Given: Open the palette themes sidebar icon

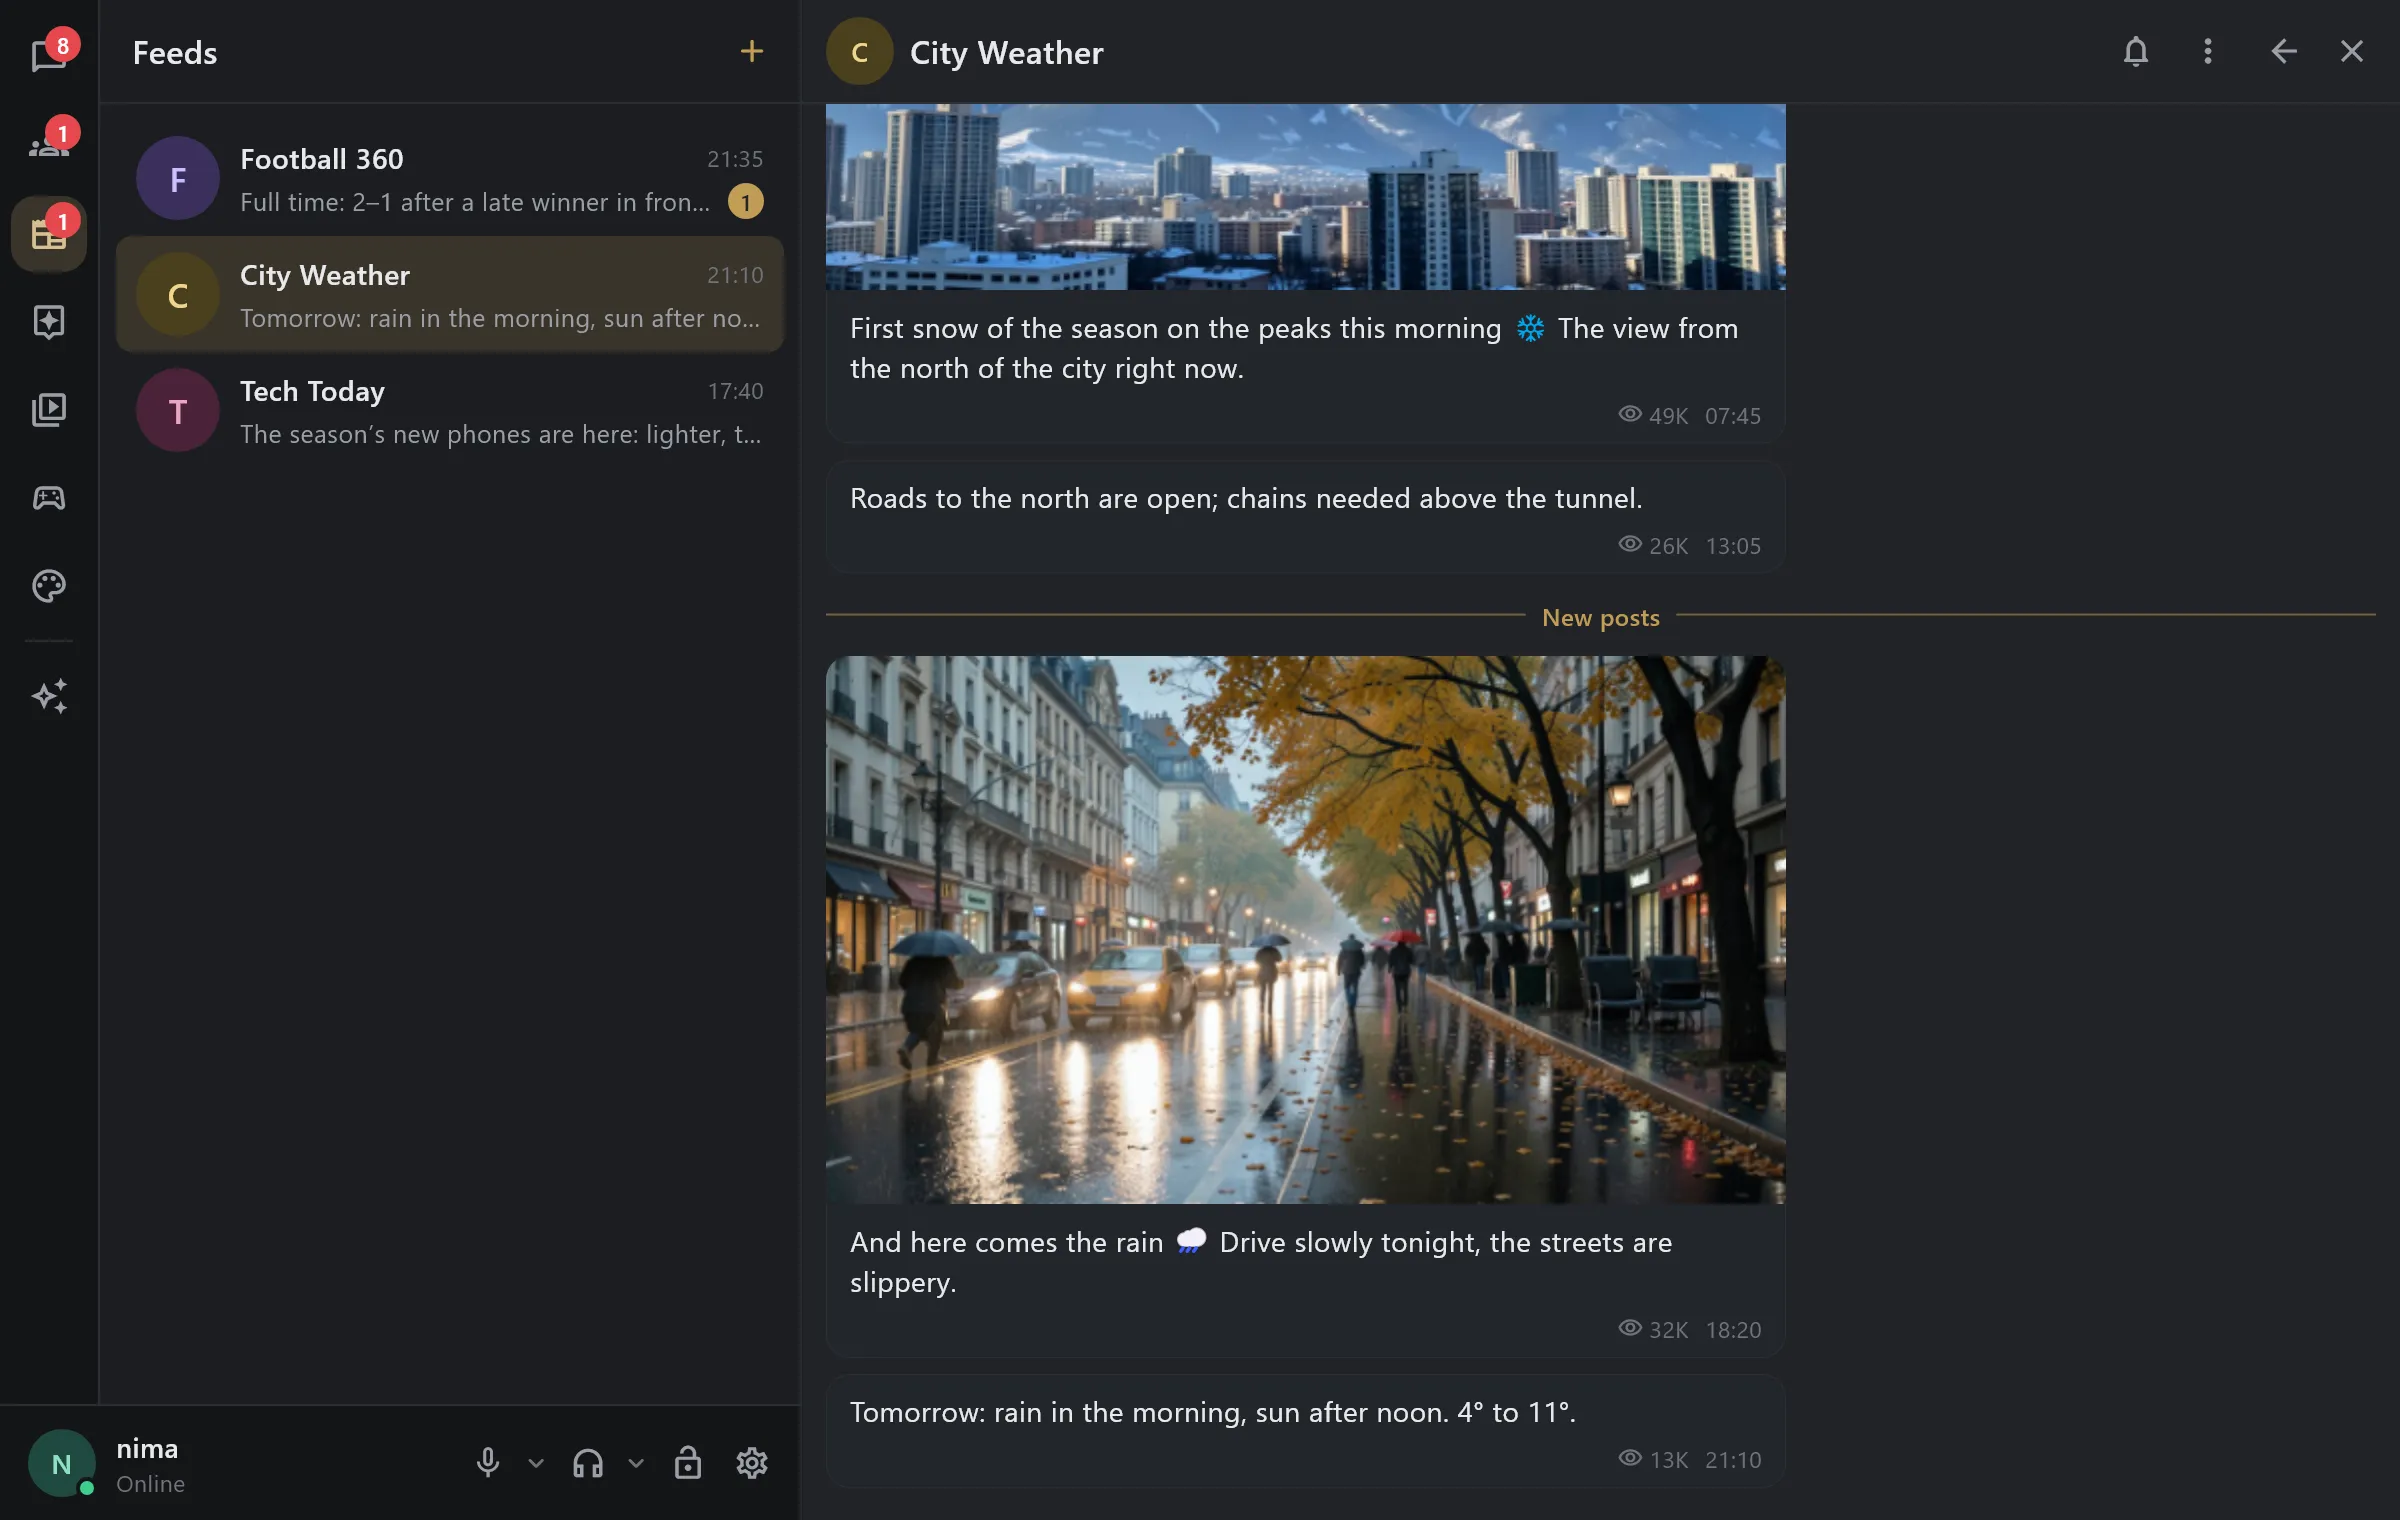Looking at the screenshot, I should click(49, 585).
